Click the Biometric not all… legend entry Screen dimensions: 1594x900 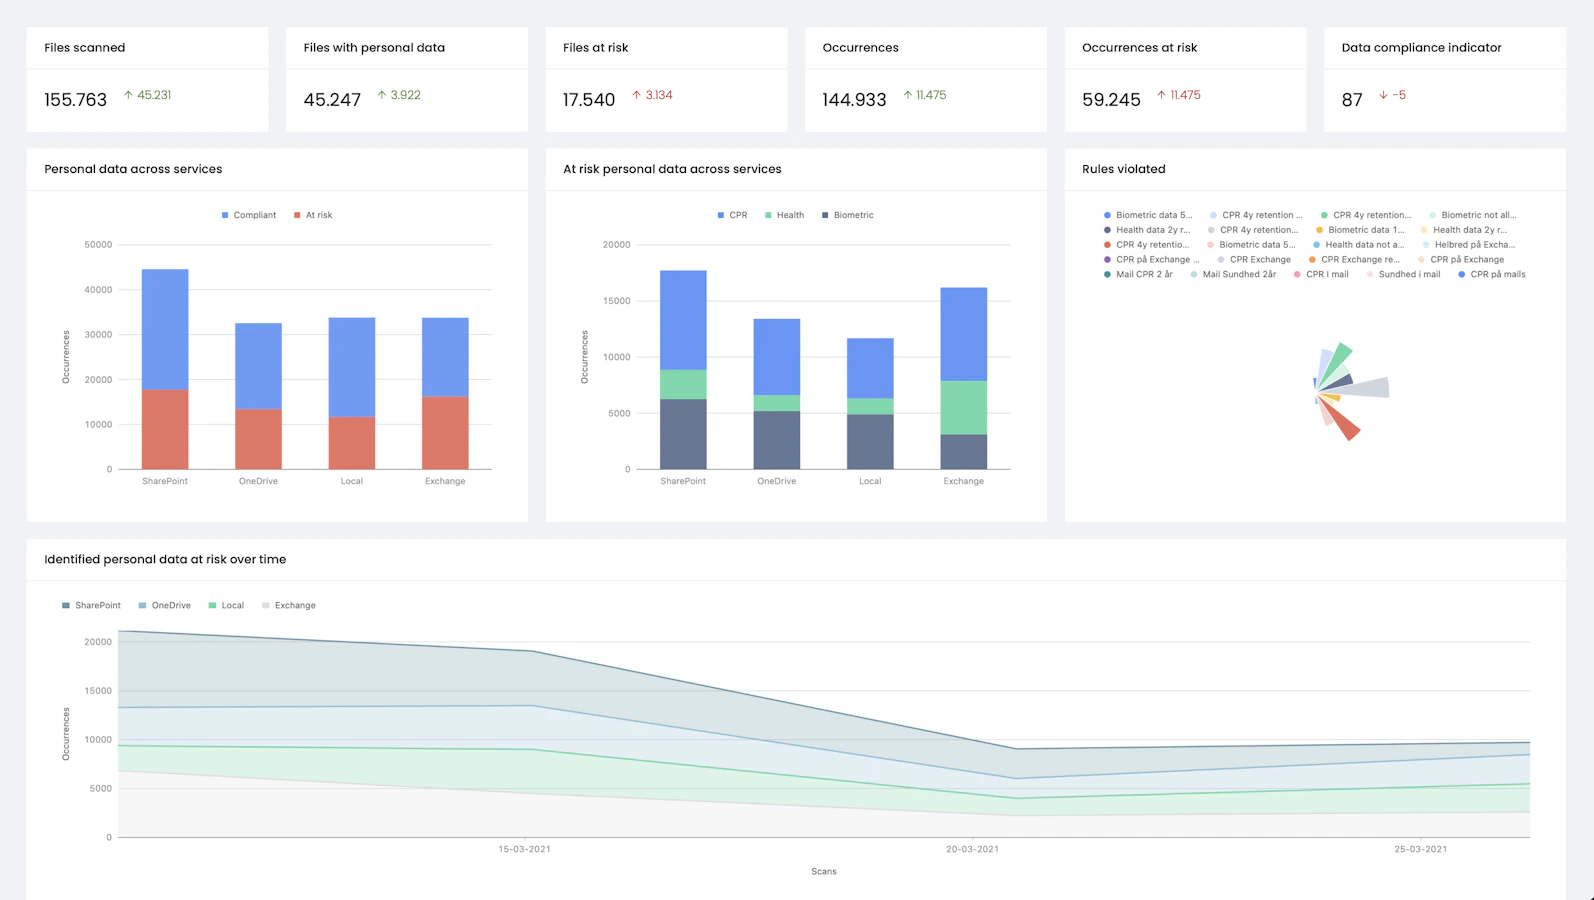point(1473,215)
